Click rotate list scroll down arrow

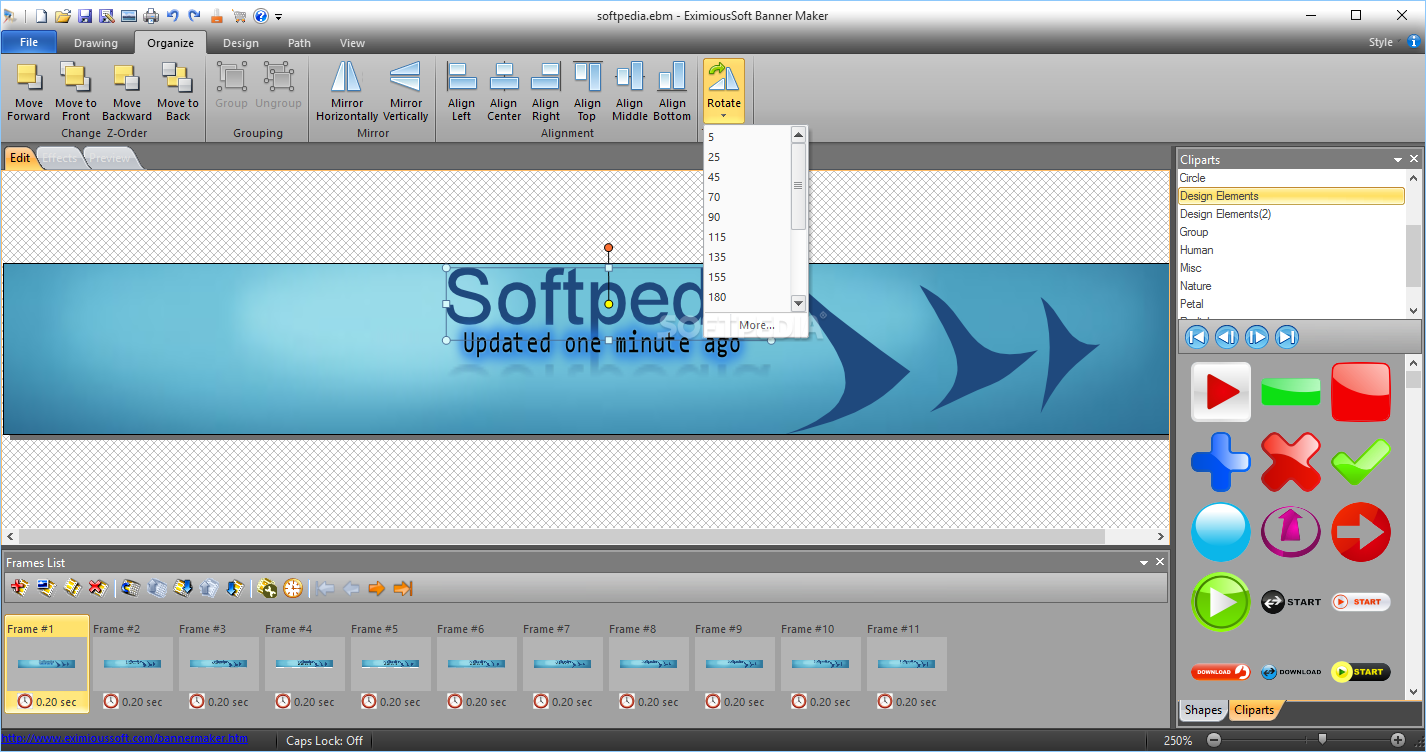[798, 303]
